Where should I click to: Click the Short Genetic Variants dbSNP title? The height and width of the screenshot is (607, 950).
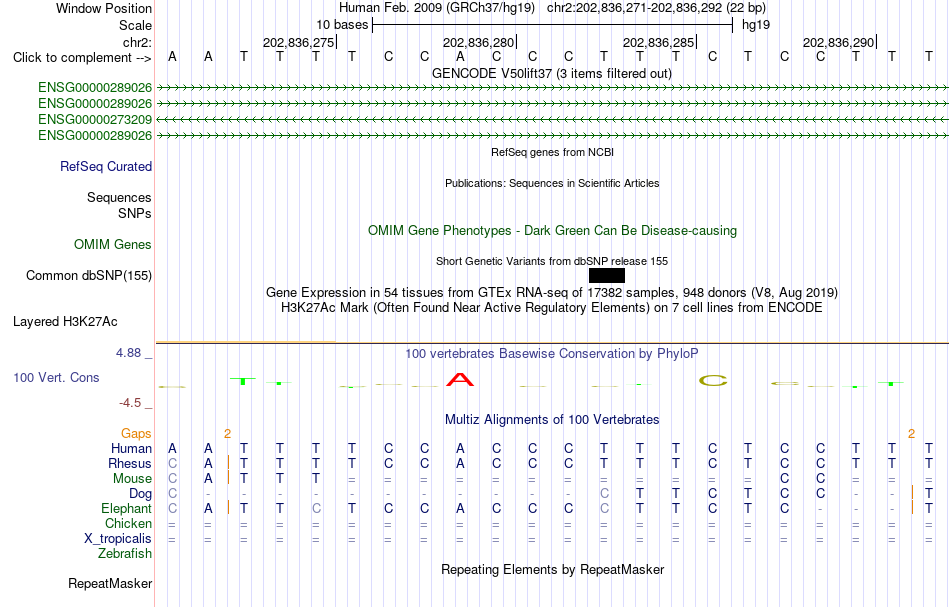point(552,261)
